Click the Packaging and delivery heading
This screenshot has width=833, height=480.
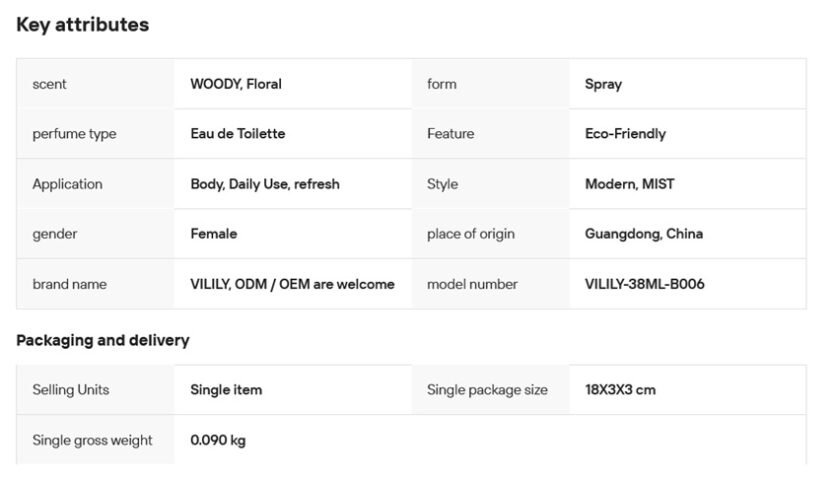(x=102, y=340)
